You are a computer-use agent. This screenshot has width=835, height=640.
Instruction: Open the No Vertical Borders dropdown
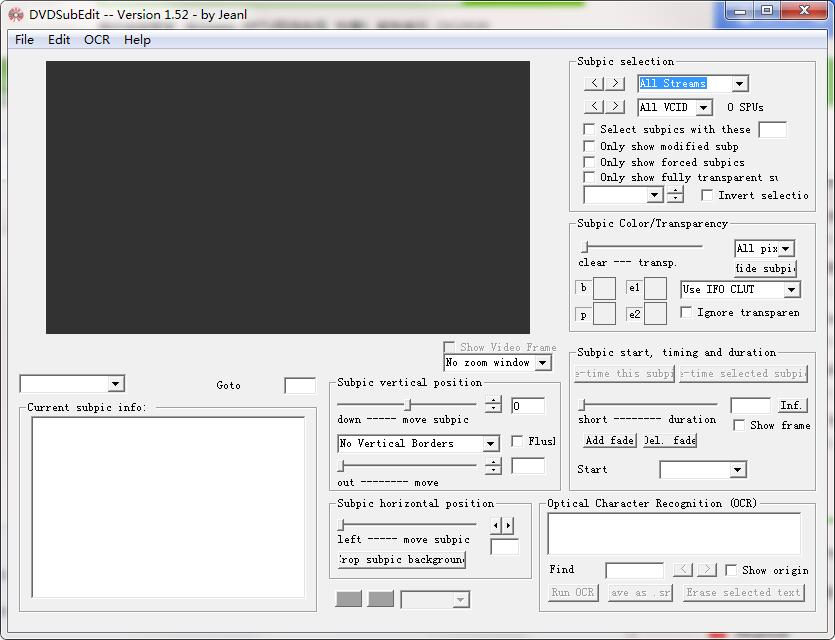point(490,443)
